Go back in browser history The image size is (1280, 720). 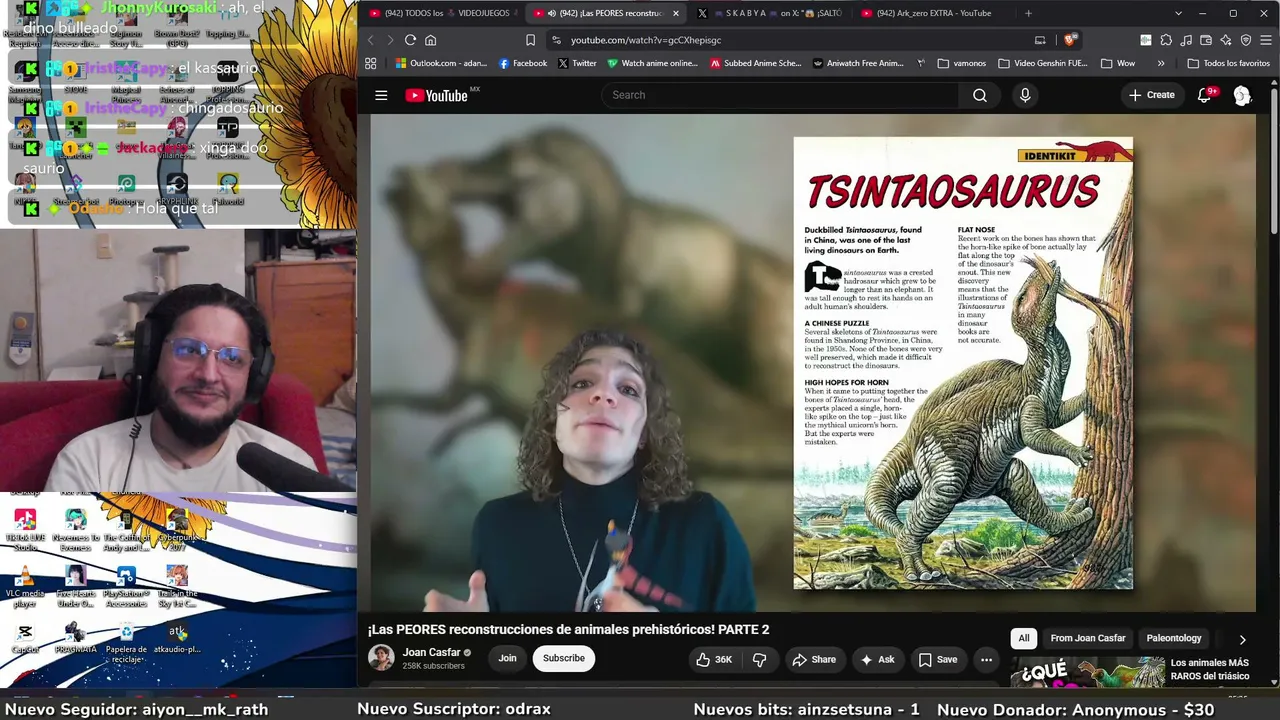click(x=370, y=40)
